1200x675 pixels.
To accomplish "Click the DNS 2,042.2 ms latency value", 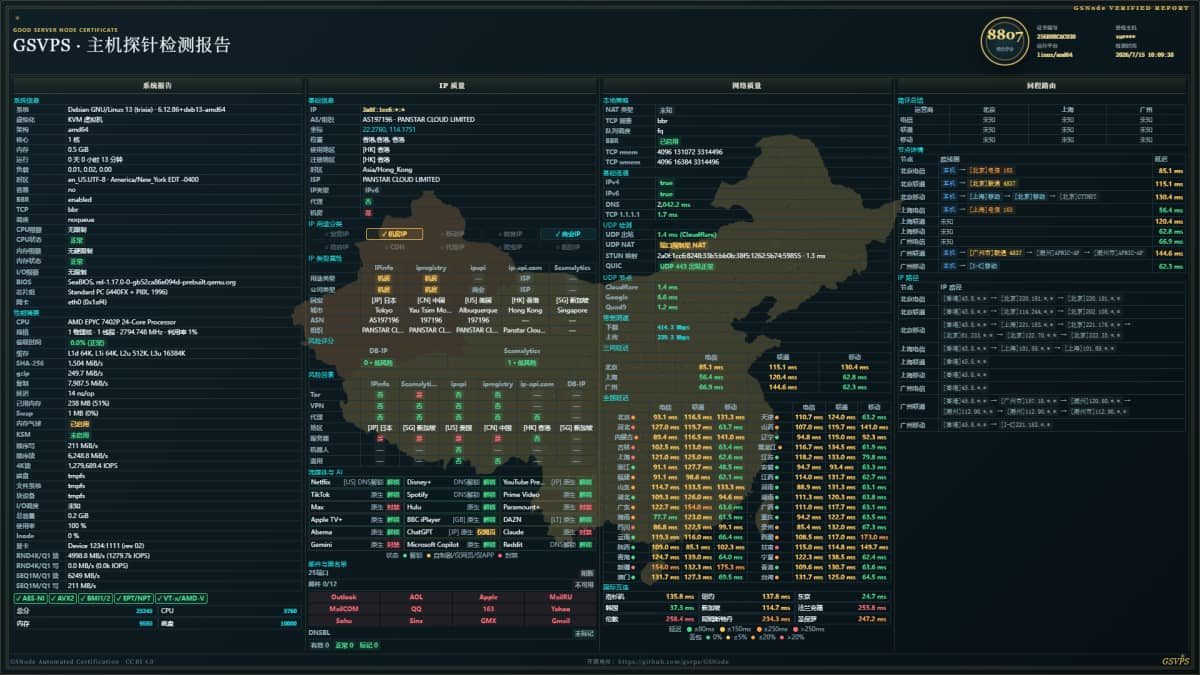I will [x=674, y=204].
